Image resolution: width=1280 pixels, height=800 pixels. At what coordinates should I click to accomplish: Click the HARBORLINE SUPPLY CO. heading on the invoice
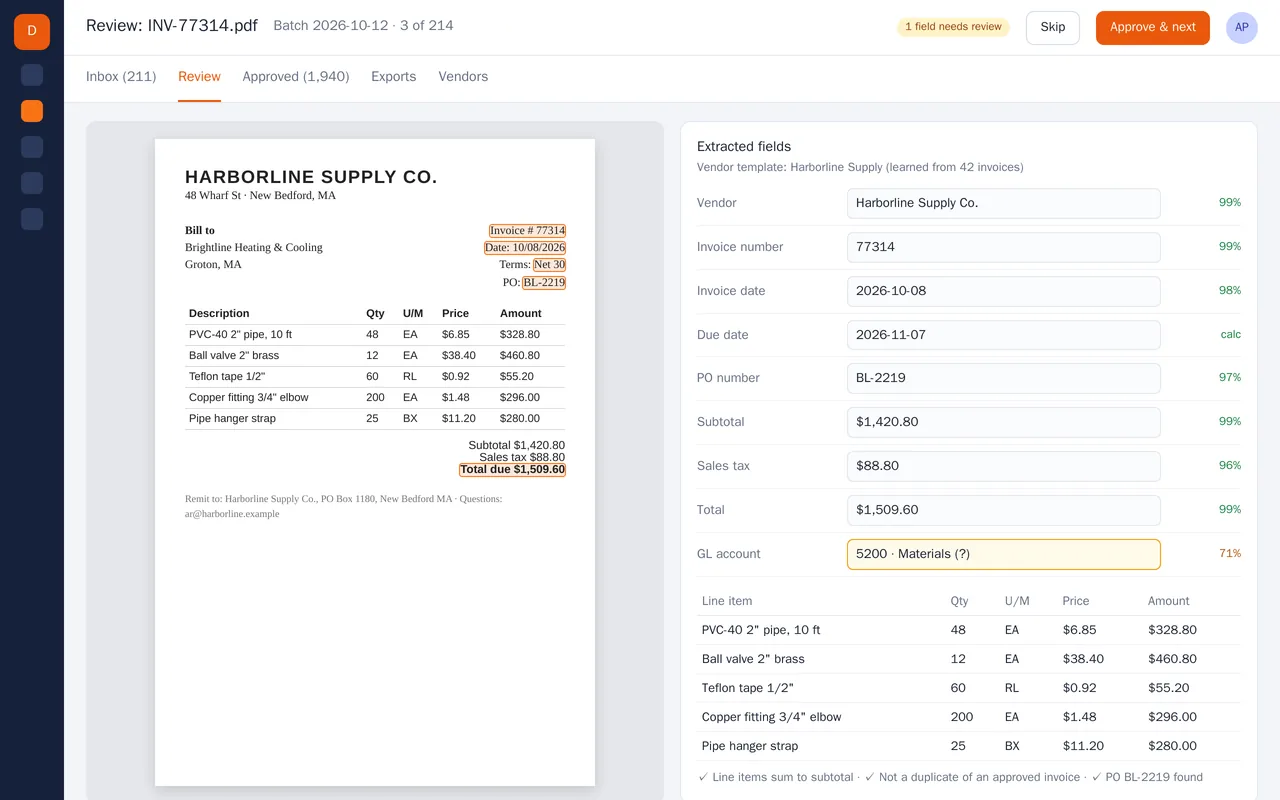click(311, 177)
